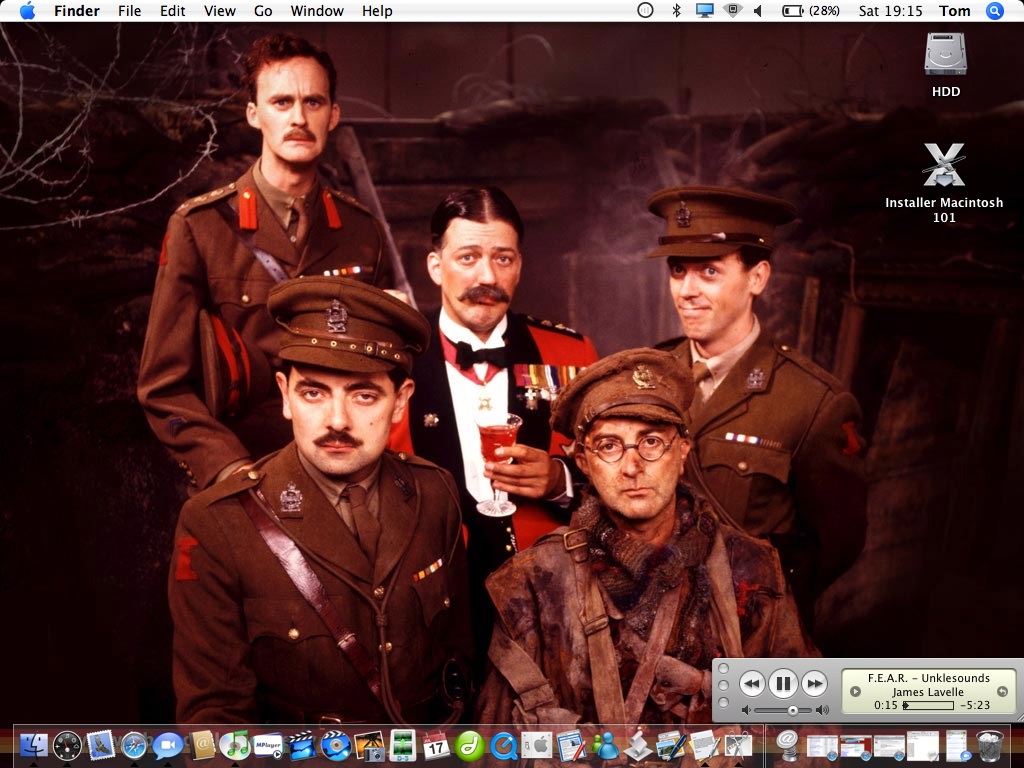Launch MPlayer from the Dock
This screenshot has width=1024, height=768.
pyautogui.click(x=268, y=745)
